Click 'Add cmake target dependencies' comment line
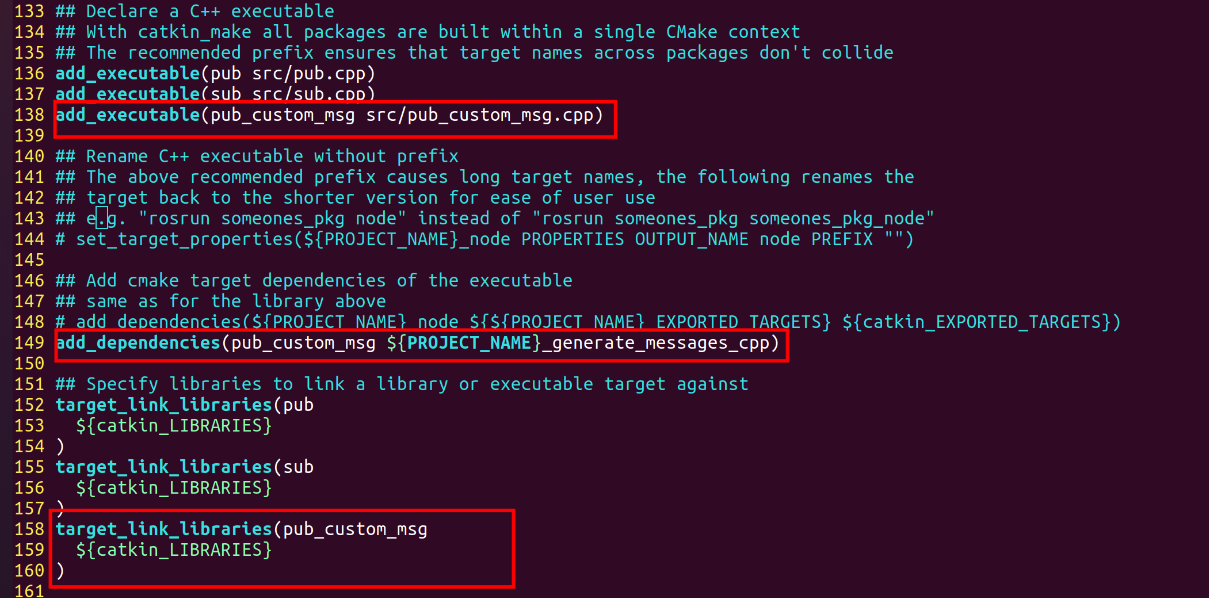Viewport: 1209px width, 598px height. [314, 280]
